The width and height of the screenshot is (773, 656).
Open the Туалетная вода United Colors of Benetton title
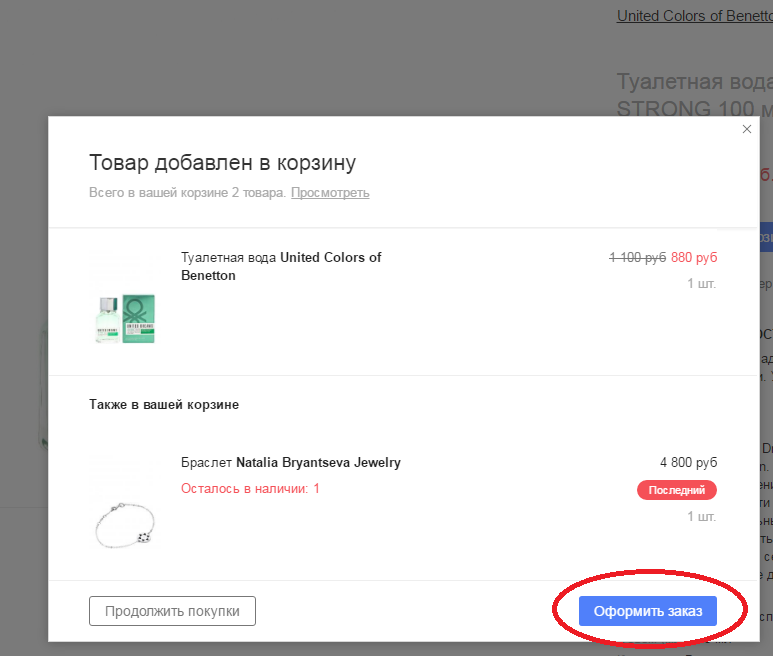pyautogui.click(x=281, y=266)
